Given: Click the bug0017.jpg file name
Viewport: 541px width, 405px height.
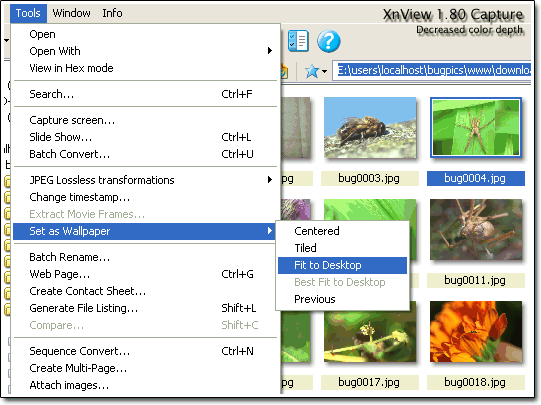Looking at the screenshot, I should [369, 382].
